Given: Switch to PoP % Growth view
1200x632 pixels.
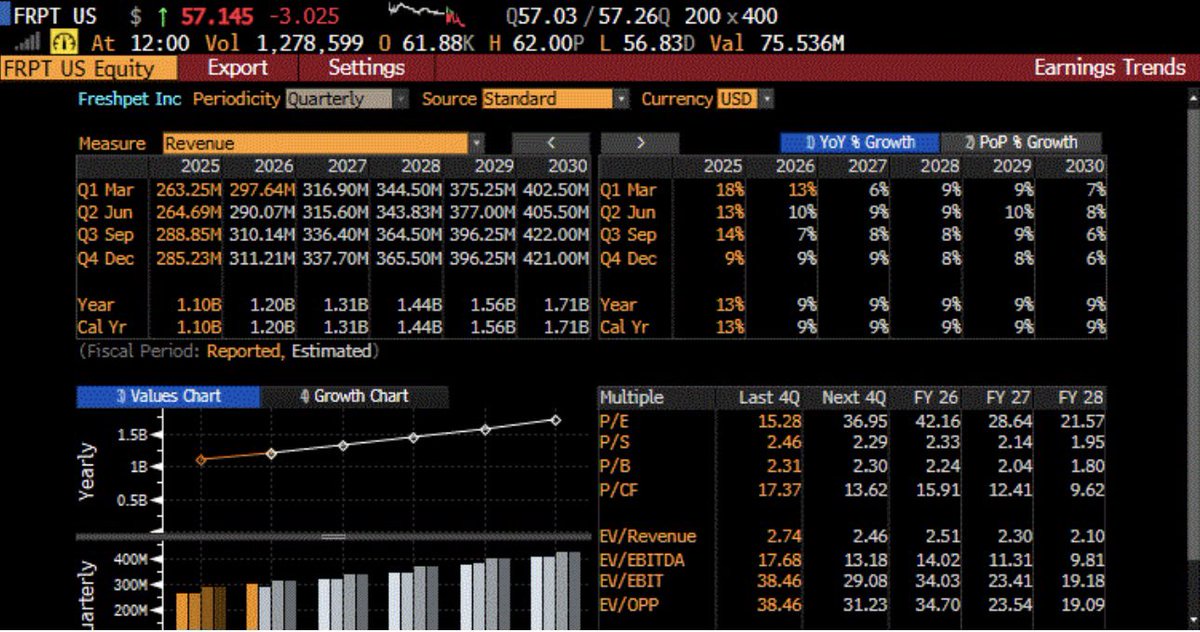Looking at the screenshot, I should 1021,143.
